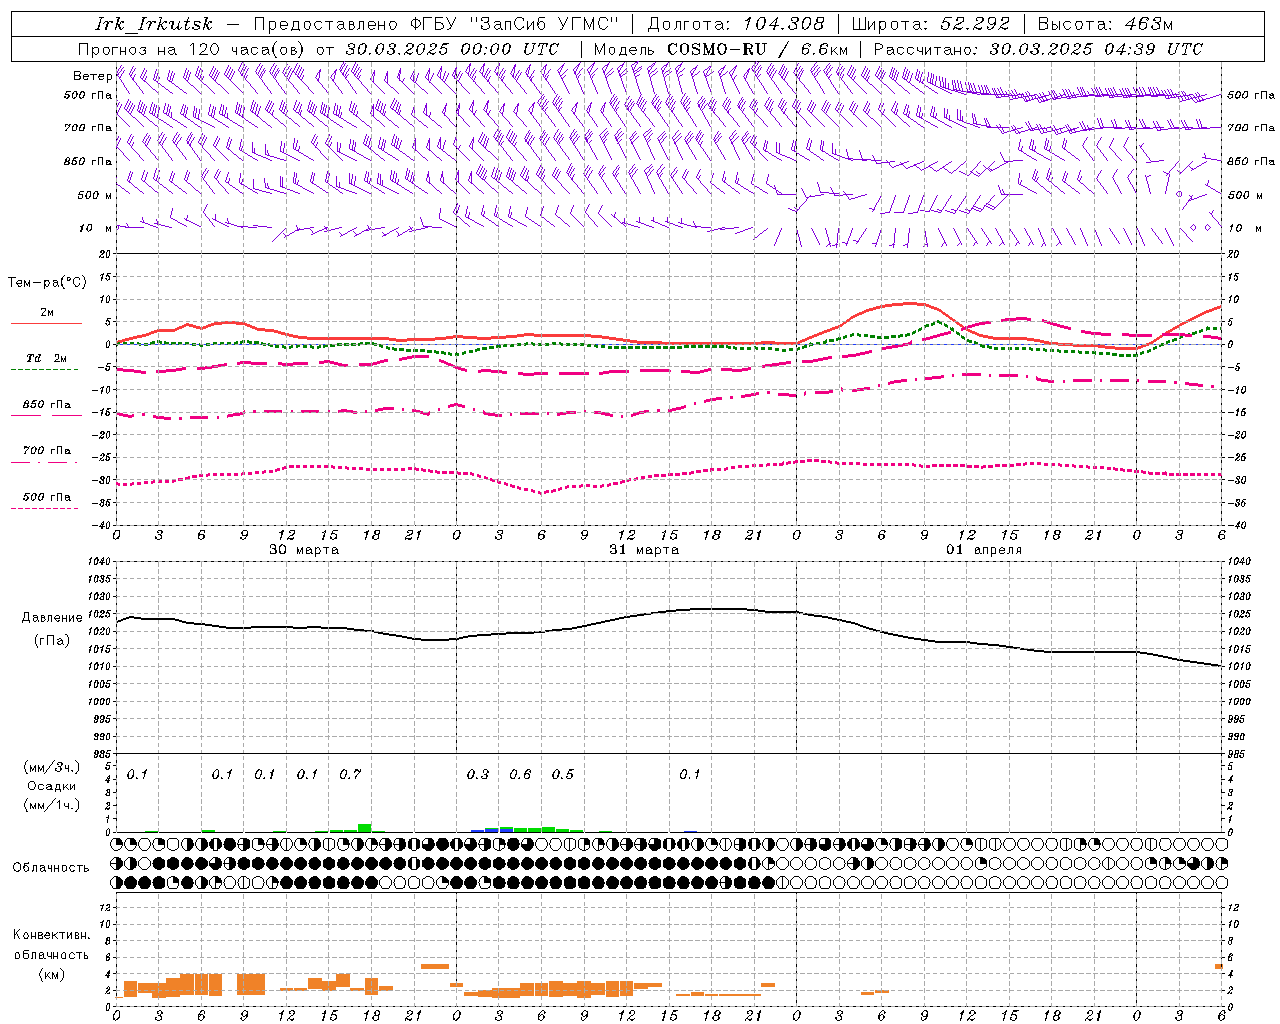This screenshot has height=1024, width=1280.
Task: Click the station name "Irk_Irkutsk" in header
Action: 154,24
